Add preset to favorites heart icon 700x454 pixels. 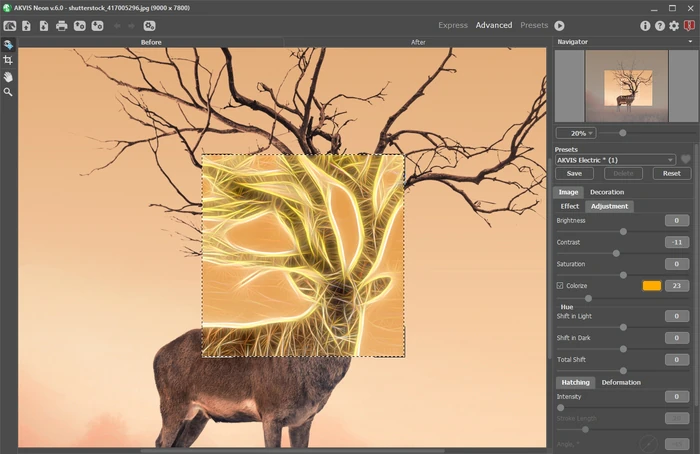[x=686, y=159]
